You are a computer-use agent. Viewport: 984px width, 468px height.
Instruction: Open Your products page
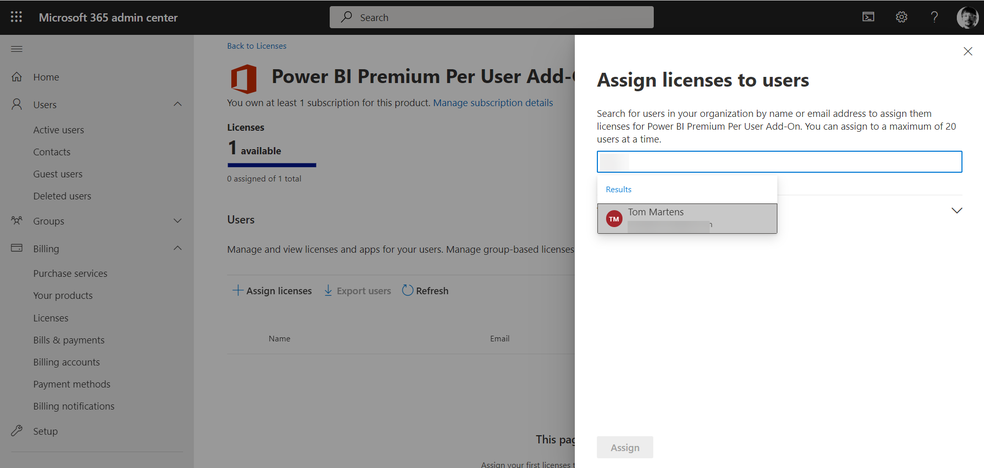pos(63,295)
